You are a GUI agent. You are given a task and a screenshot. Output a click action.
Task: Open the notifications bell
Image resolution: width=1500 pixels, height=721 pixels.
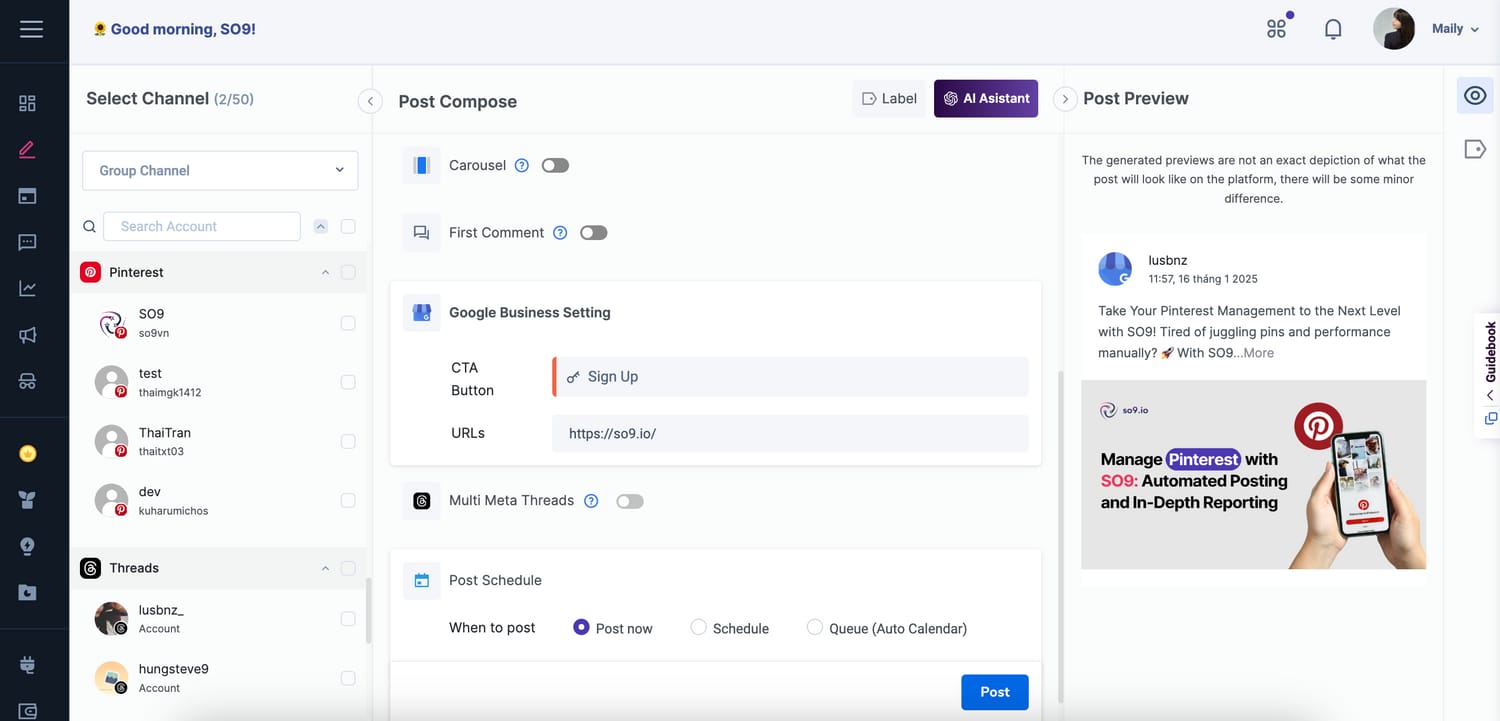coord(1333,29)
